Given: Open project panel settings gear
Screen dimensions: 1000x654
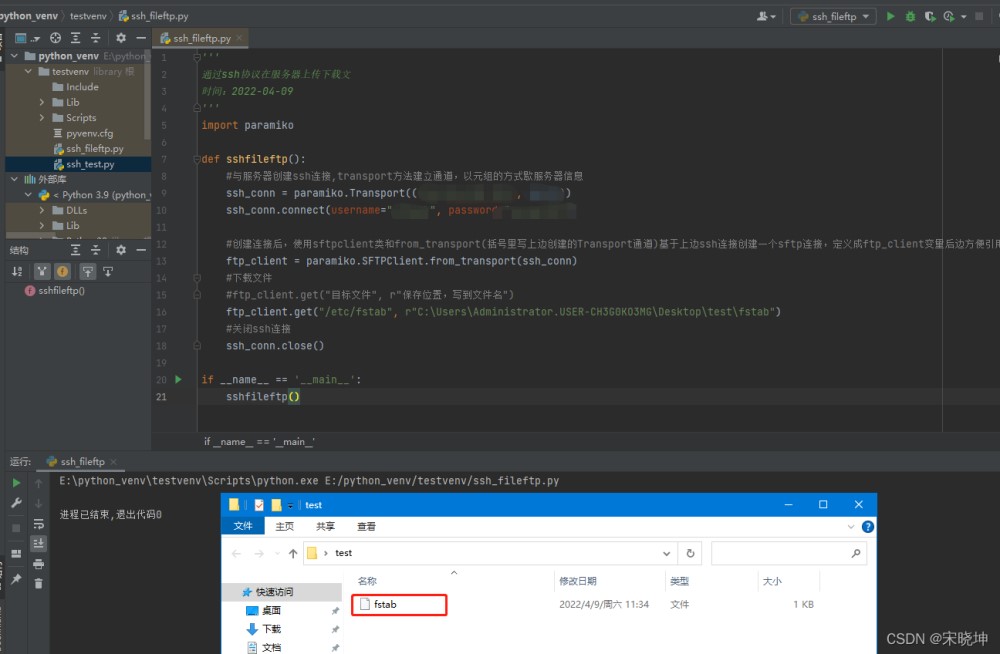Looking at the screenshot, I should tap(121, 38).
